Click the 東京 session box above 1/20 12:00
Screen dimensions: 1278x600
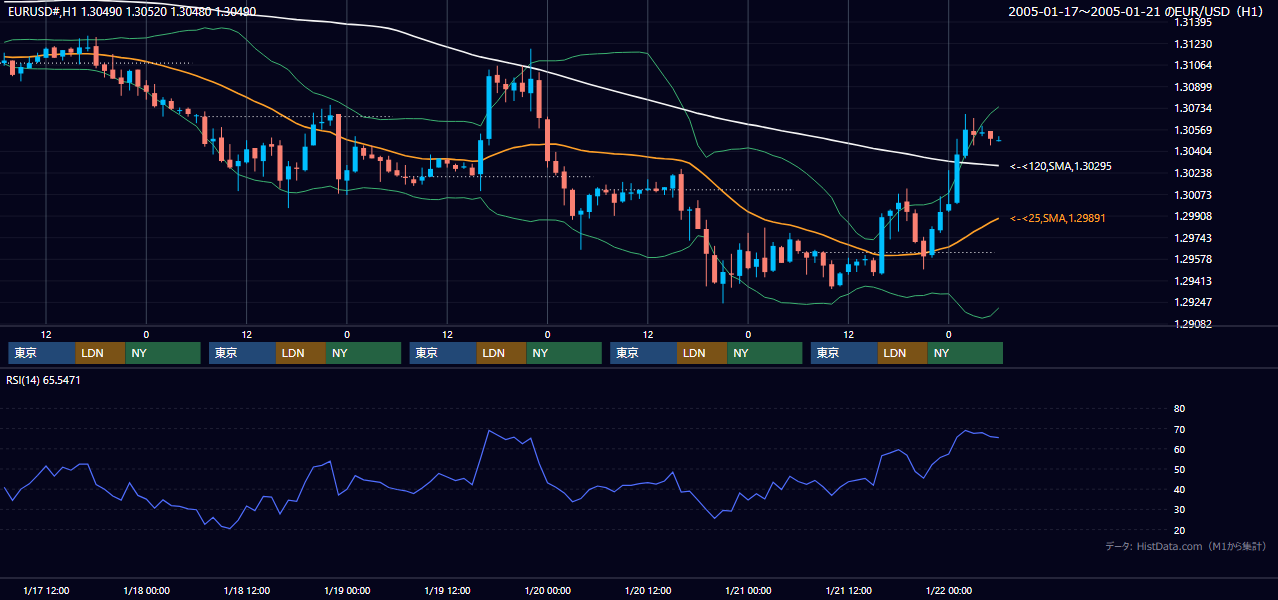[x=644, y=353]
